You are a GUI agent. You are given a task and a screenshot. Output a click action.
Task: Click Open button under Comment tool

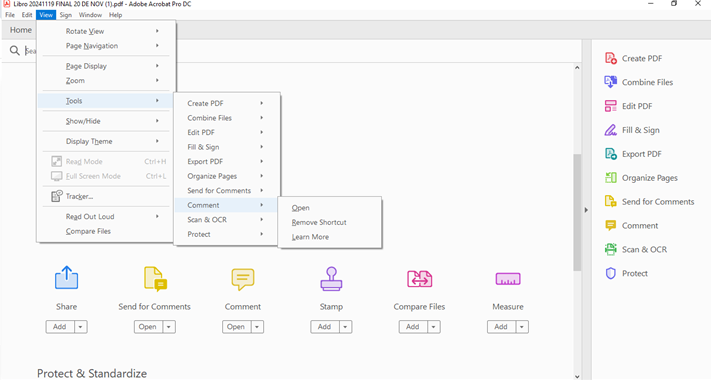pos(236,327)
